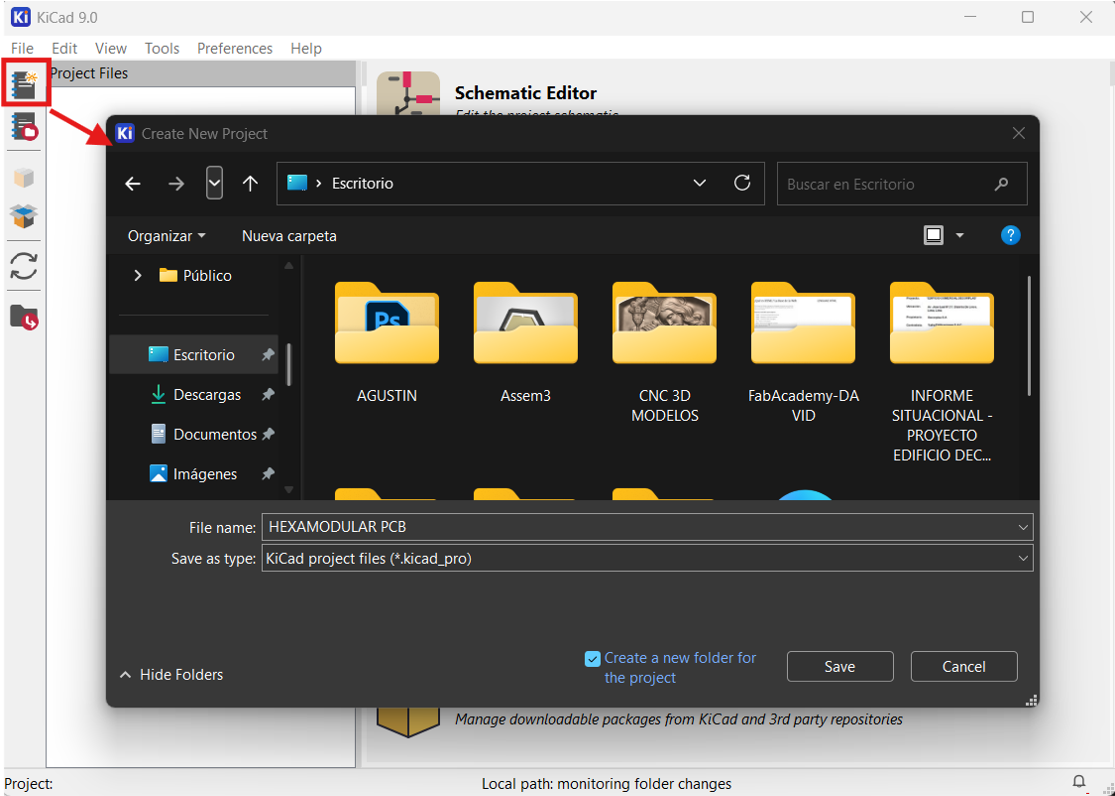Click the New Project icon in KiCad toolbar
Viewport: 1115px width, 796px height.
[24, 85]
